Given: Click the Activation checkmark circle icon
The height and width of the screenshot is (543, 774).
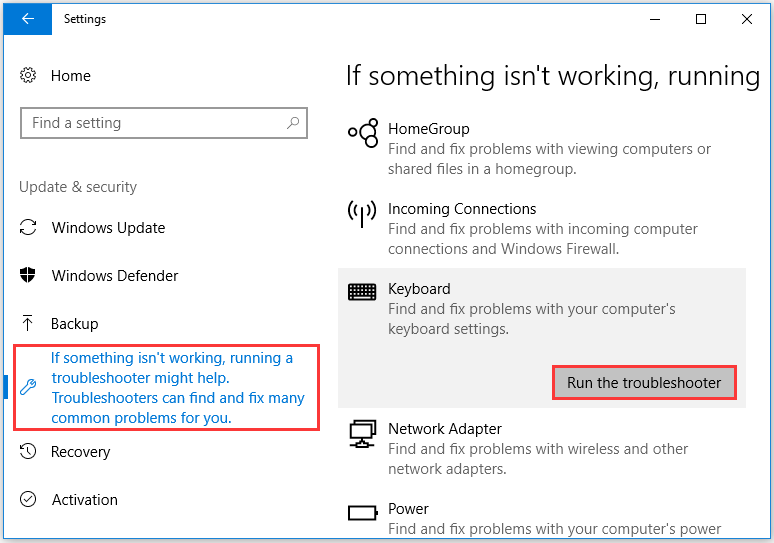Looking at the screenshot, I should pos(28,499).
